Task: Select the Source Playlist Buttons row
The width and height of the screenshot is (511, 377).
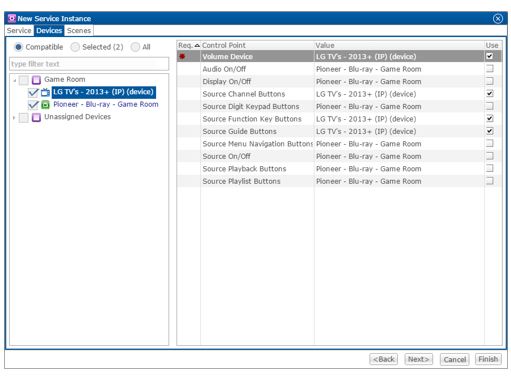Action: (339, 181)
